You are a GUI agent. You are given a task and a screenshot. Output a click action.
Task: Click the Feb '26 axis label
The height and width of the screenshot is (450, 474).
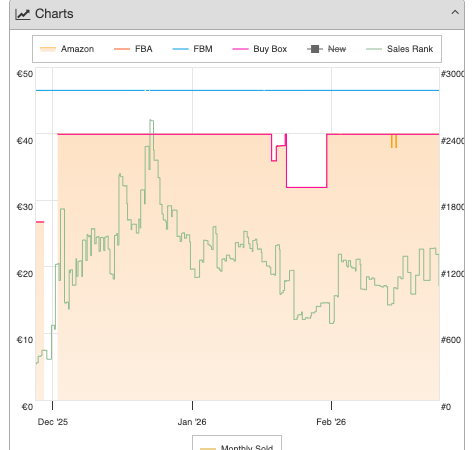point(331,422)
